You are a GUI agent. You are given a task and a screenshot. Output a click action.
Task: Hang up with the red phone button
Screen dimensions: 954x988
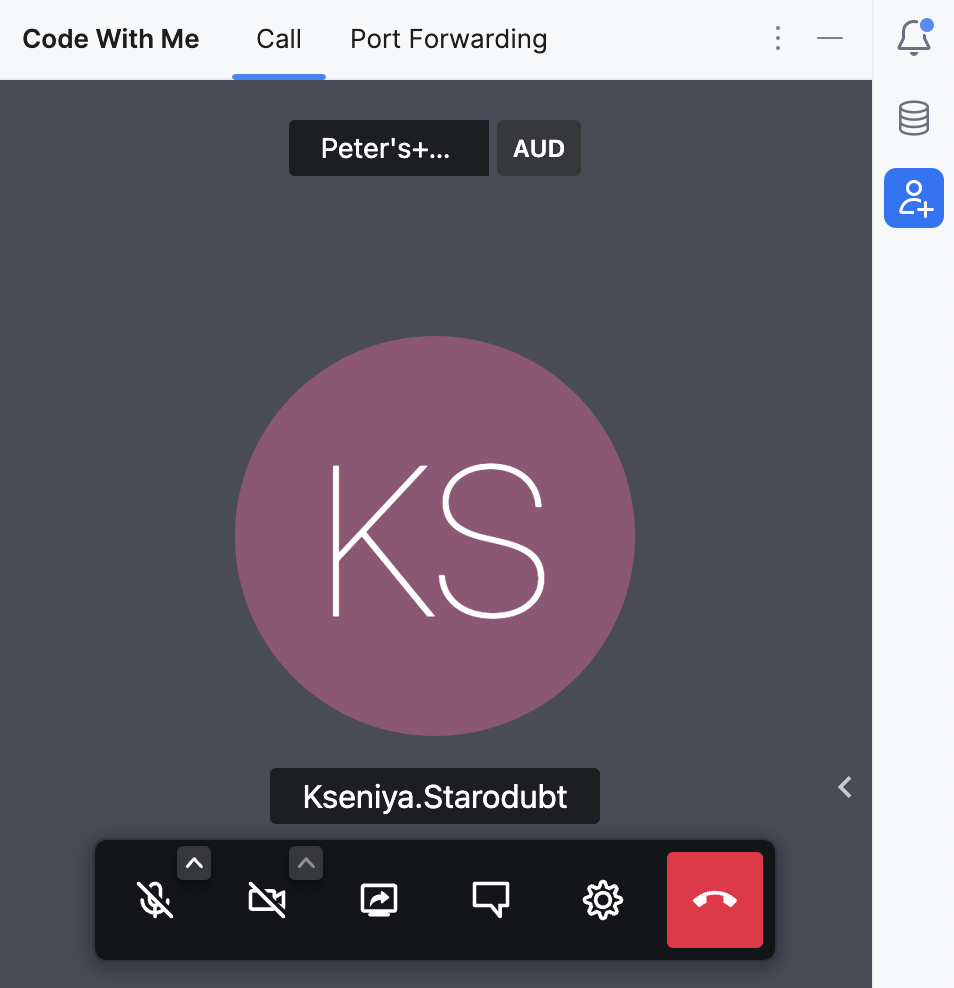coord(715,900)
